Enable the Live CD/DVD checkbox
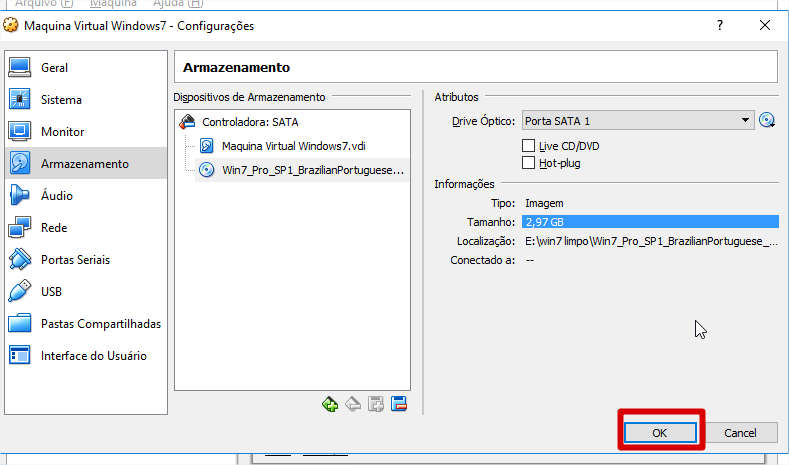Viewport: 789px width, 465px height. (528, 146)
